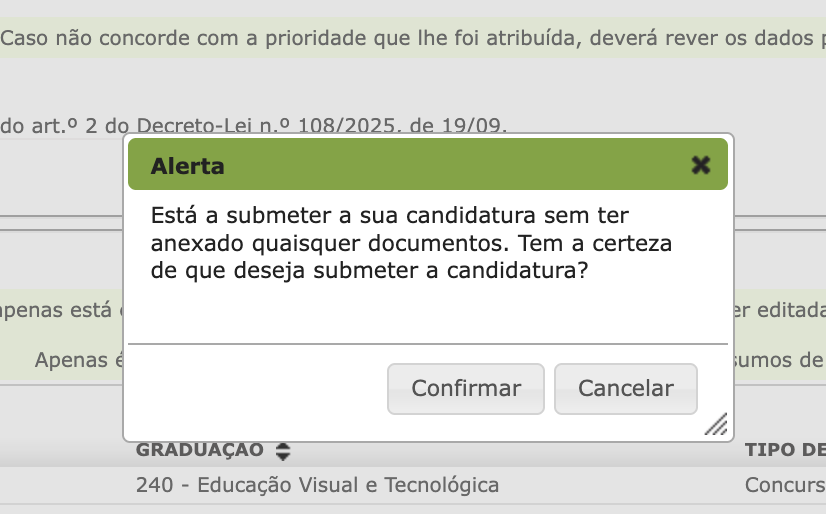This screenshot has width=826, height=514.
Task: Select the 240 - Educação Visual e Tecnológica row
Action: click(317, 486)
